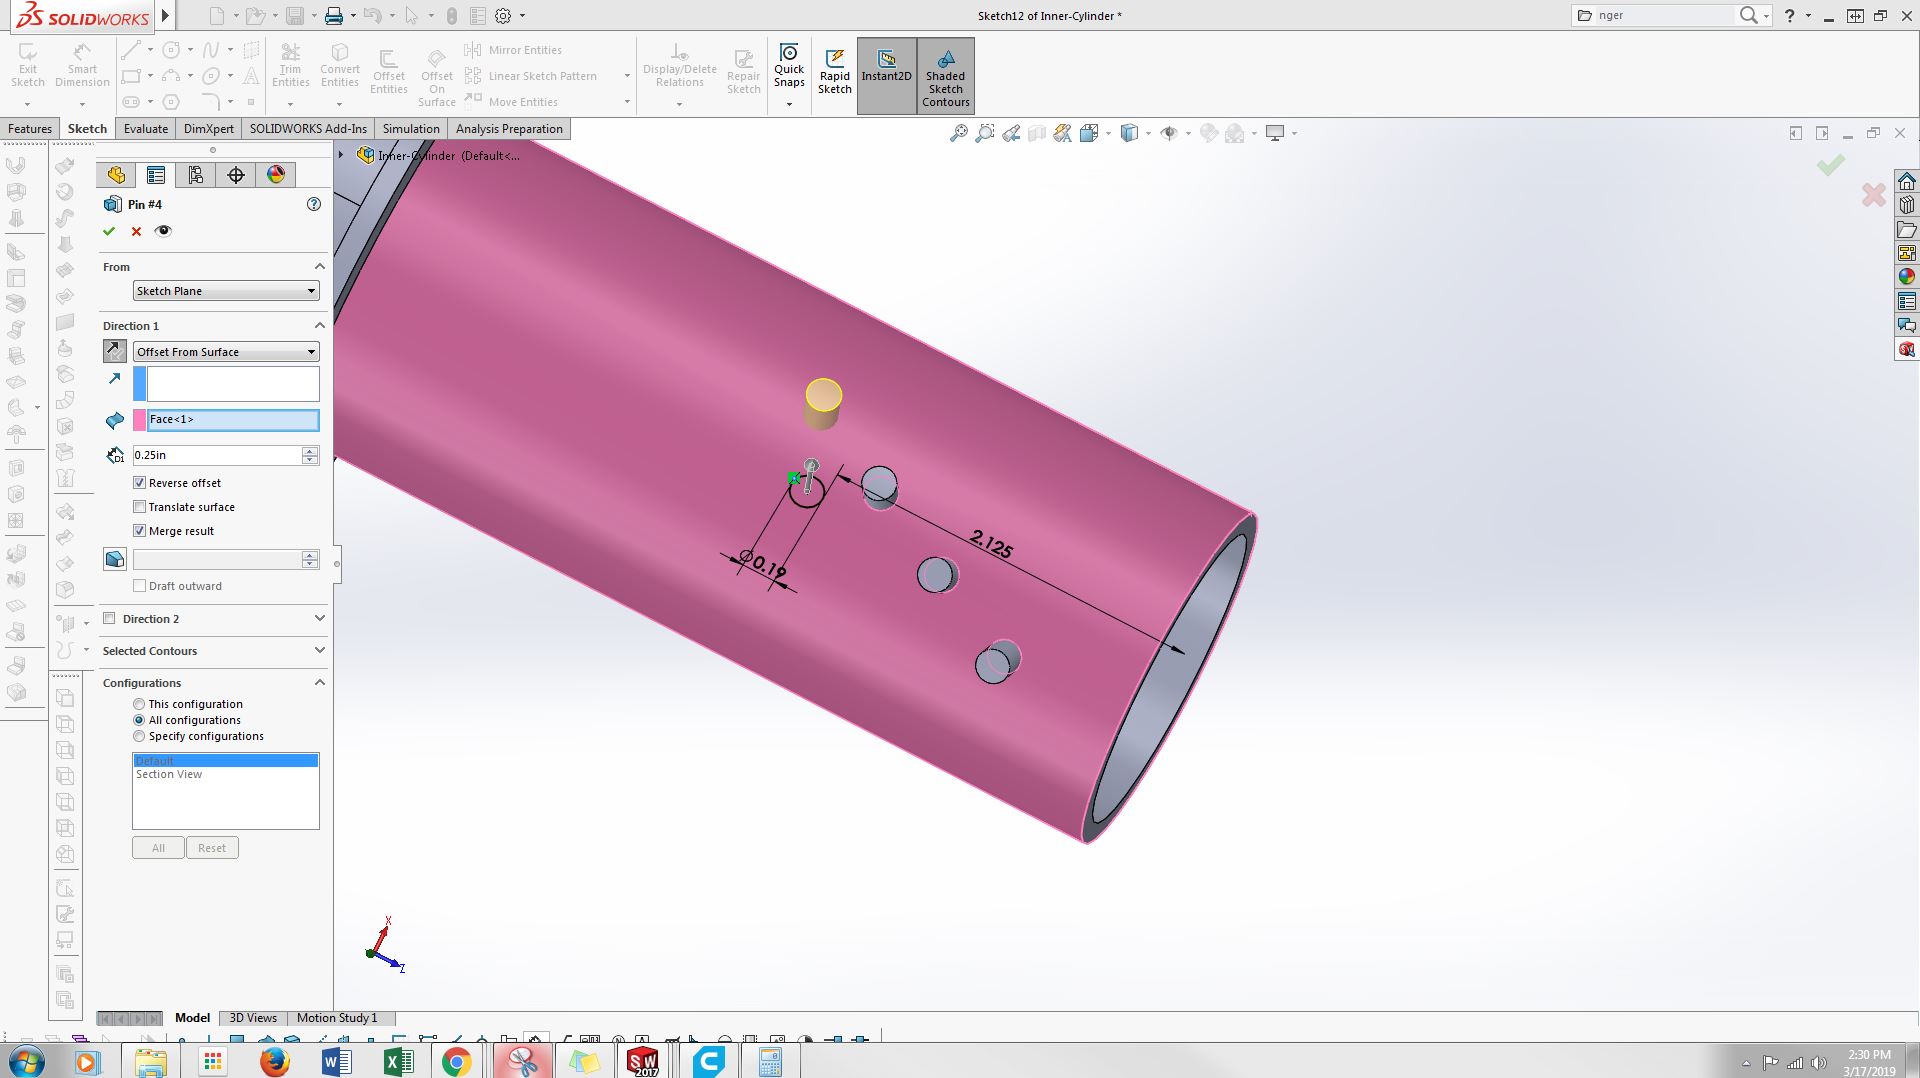This screenshot has height=1078, width=1920.
Task: Click the Reset configurations button
Action: click(212, 848)
